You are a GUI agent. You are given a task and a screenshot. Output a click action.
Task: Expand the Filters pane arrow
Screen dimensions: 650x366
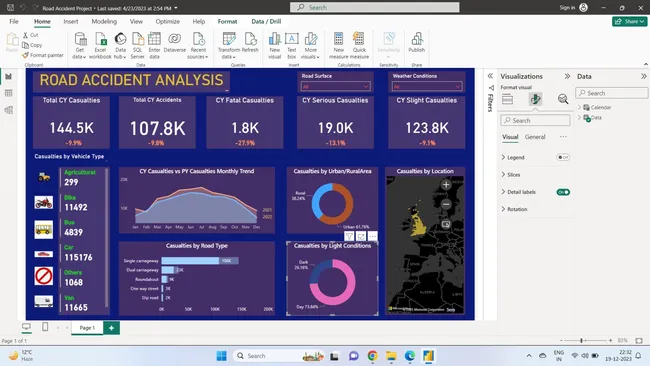click(490, 76)
